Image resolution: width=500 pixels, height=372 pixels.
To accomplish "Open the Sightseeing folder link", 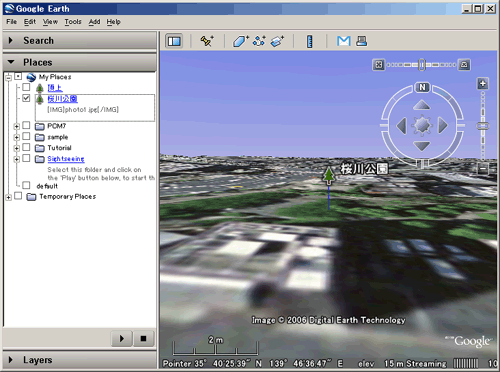I will (66, 159).
